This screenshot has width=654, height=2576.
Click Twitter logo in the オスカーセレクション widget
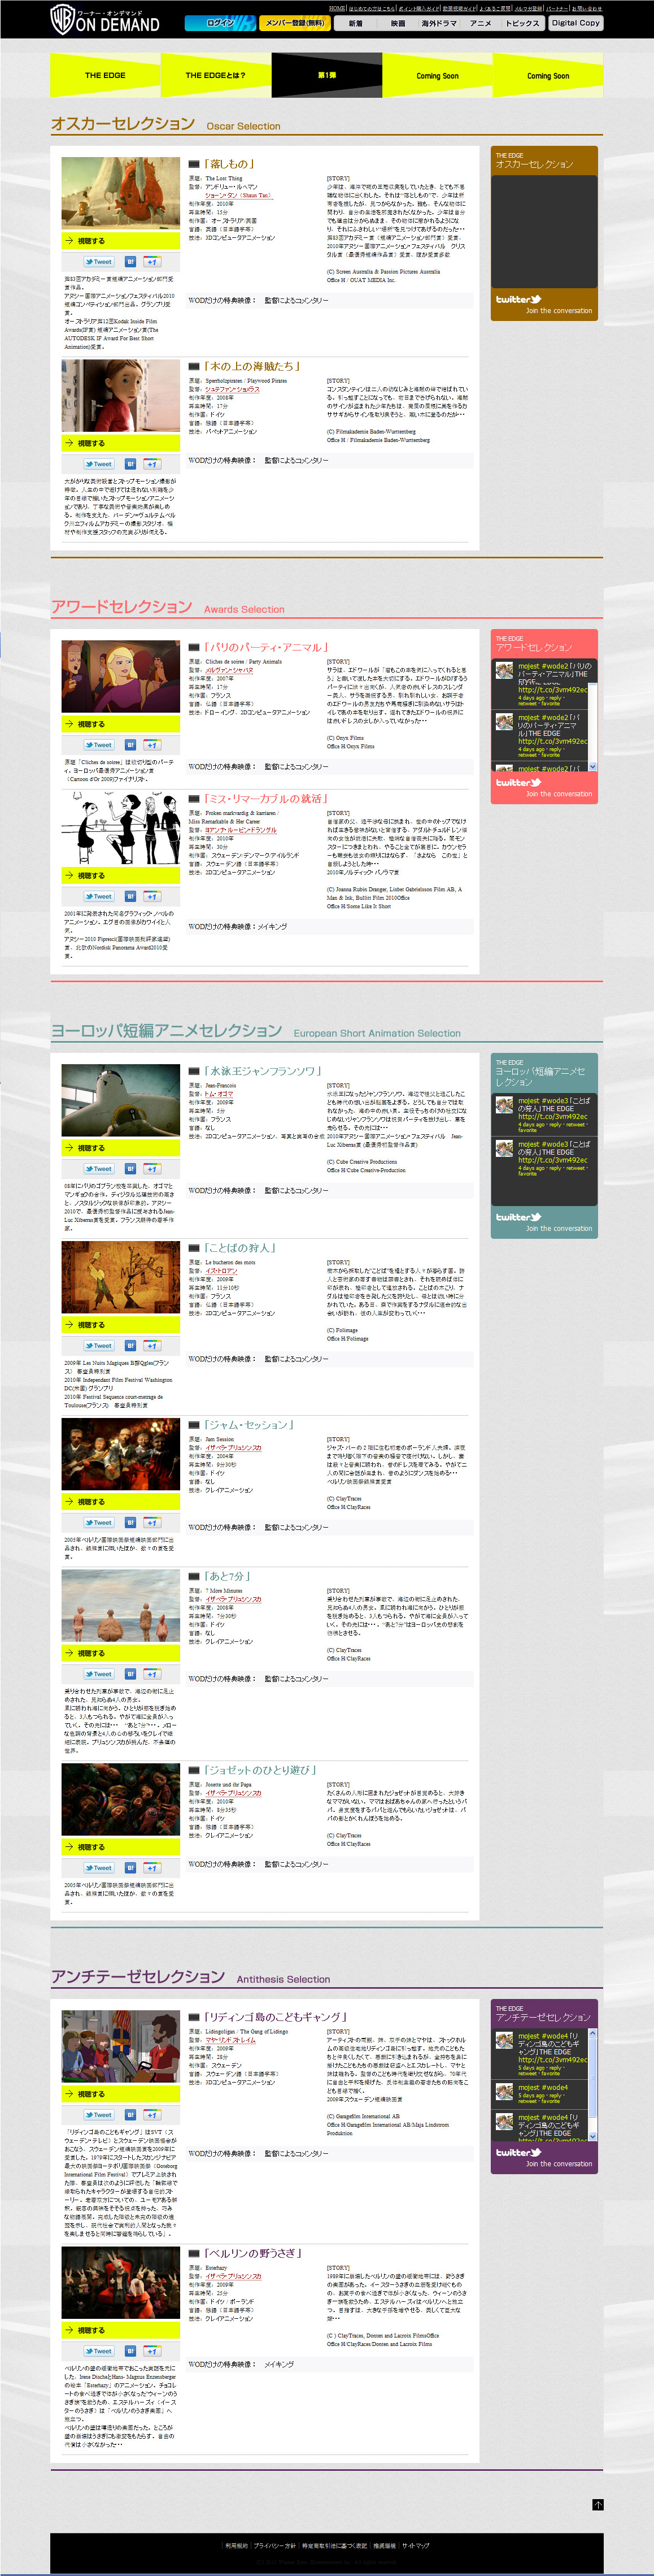pyautogui.click(x=518, y=299)
